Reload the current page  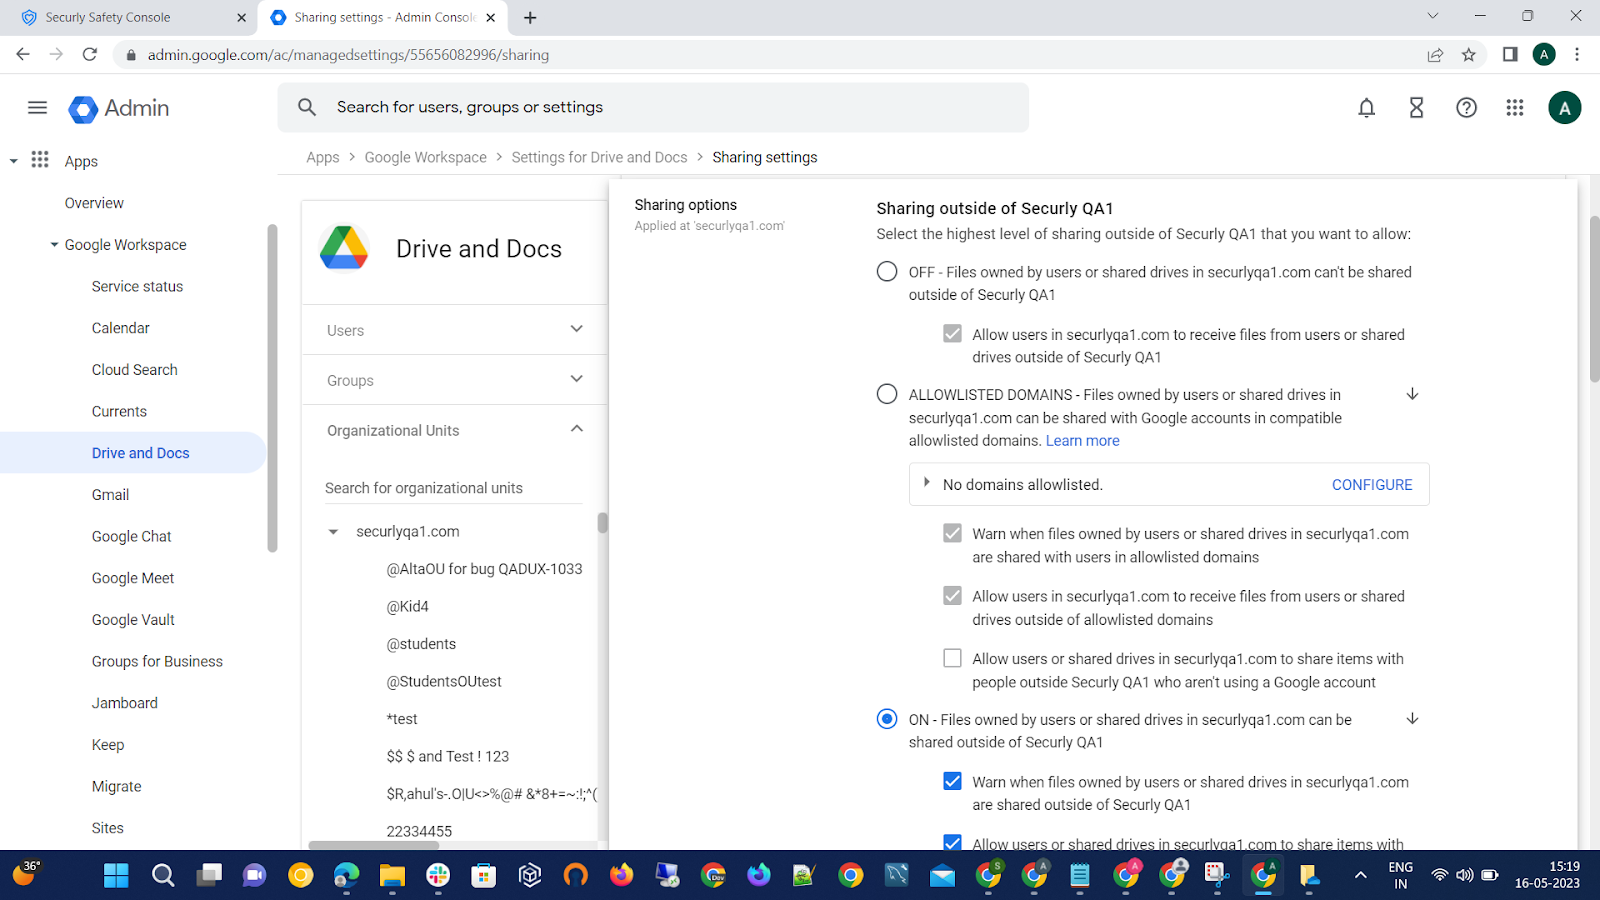point(90,55)
